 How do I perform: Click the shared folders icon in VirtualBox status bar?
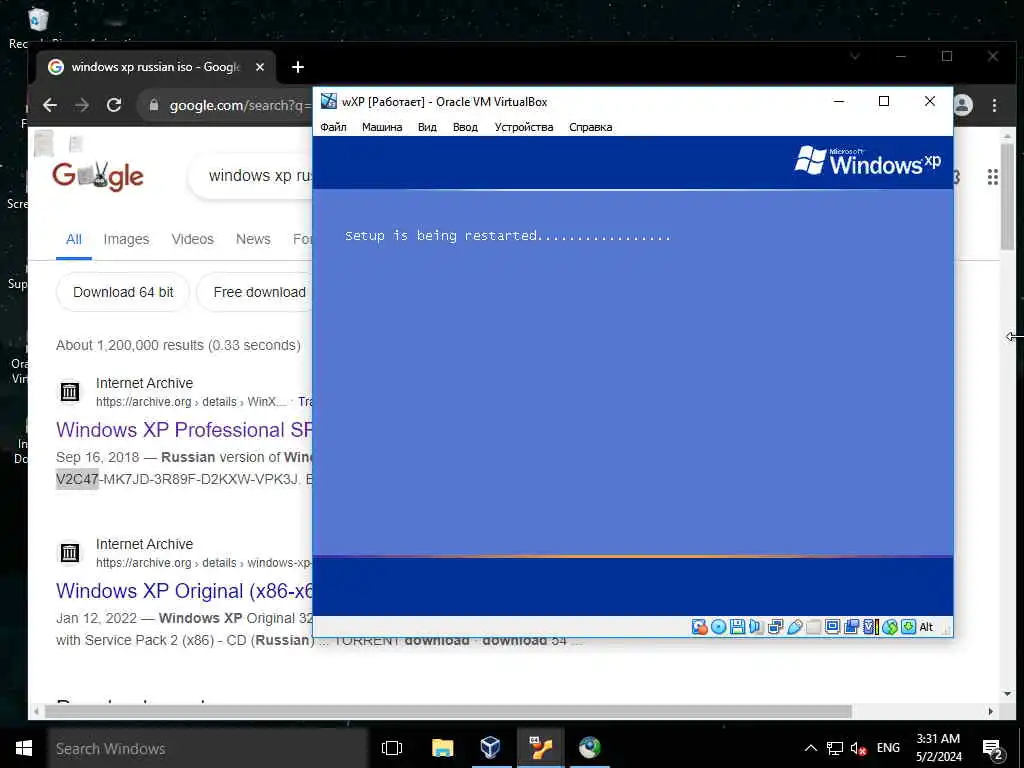click(x=813, y=627)
